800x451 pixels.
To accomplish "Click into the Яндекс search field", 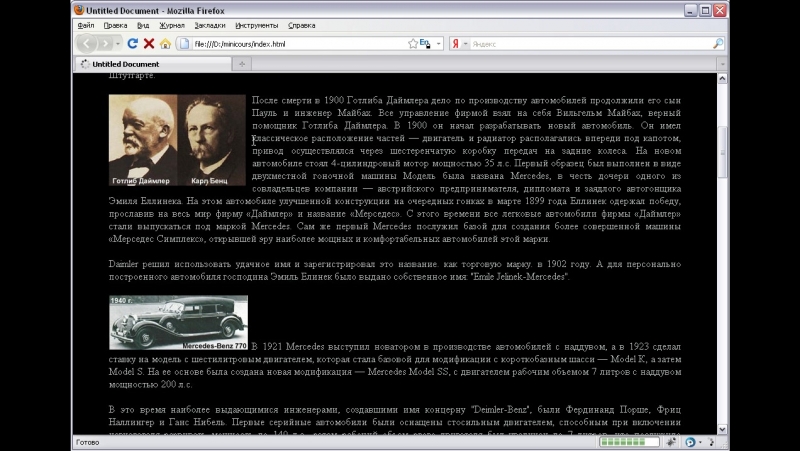I will [591, 44].
